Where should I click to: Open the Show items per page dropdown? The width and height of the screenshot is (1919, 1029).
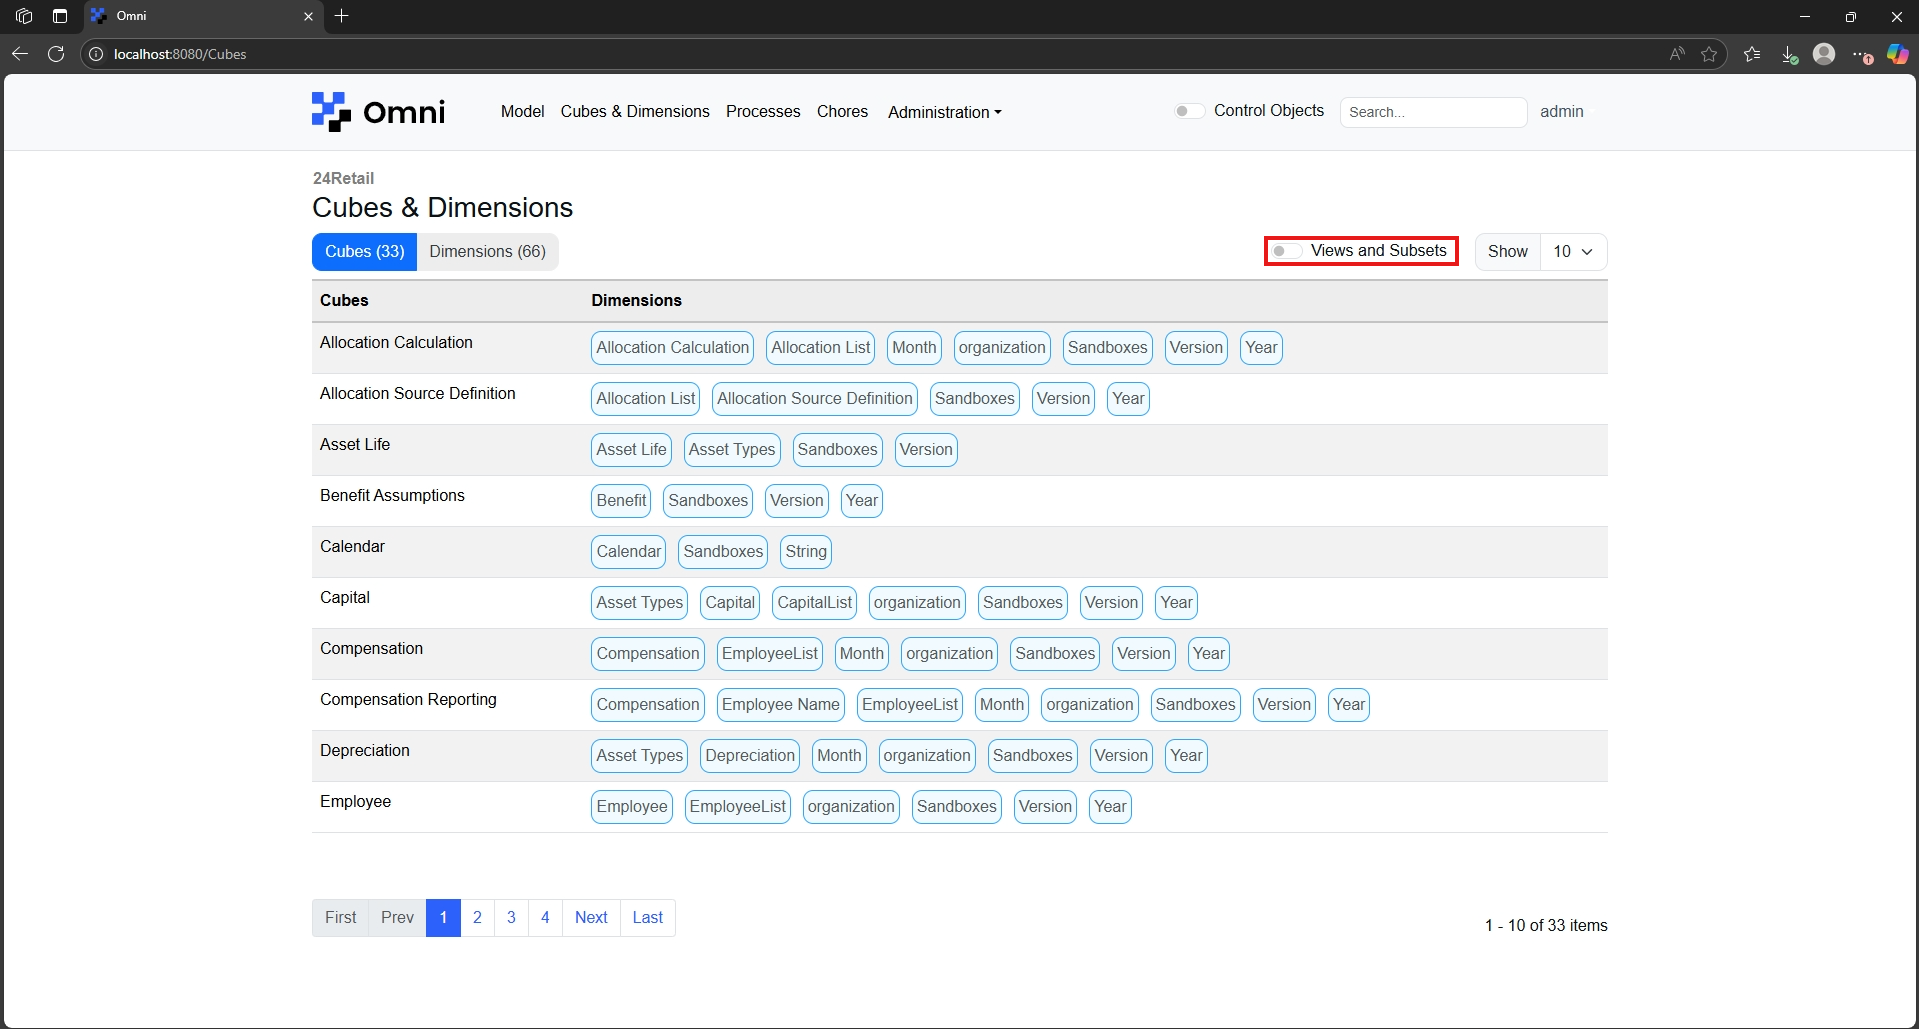click(1573, 252)
